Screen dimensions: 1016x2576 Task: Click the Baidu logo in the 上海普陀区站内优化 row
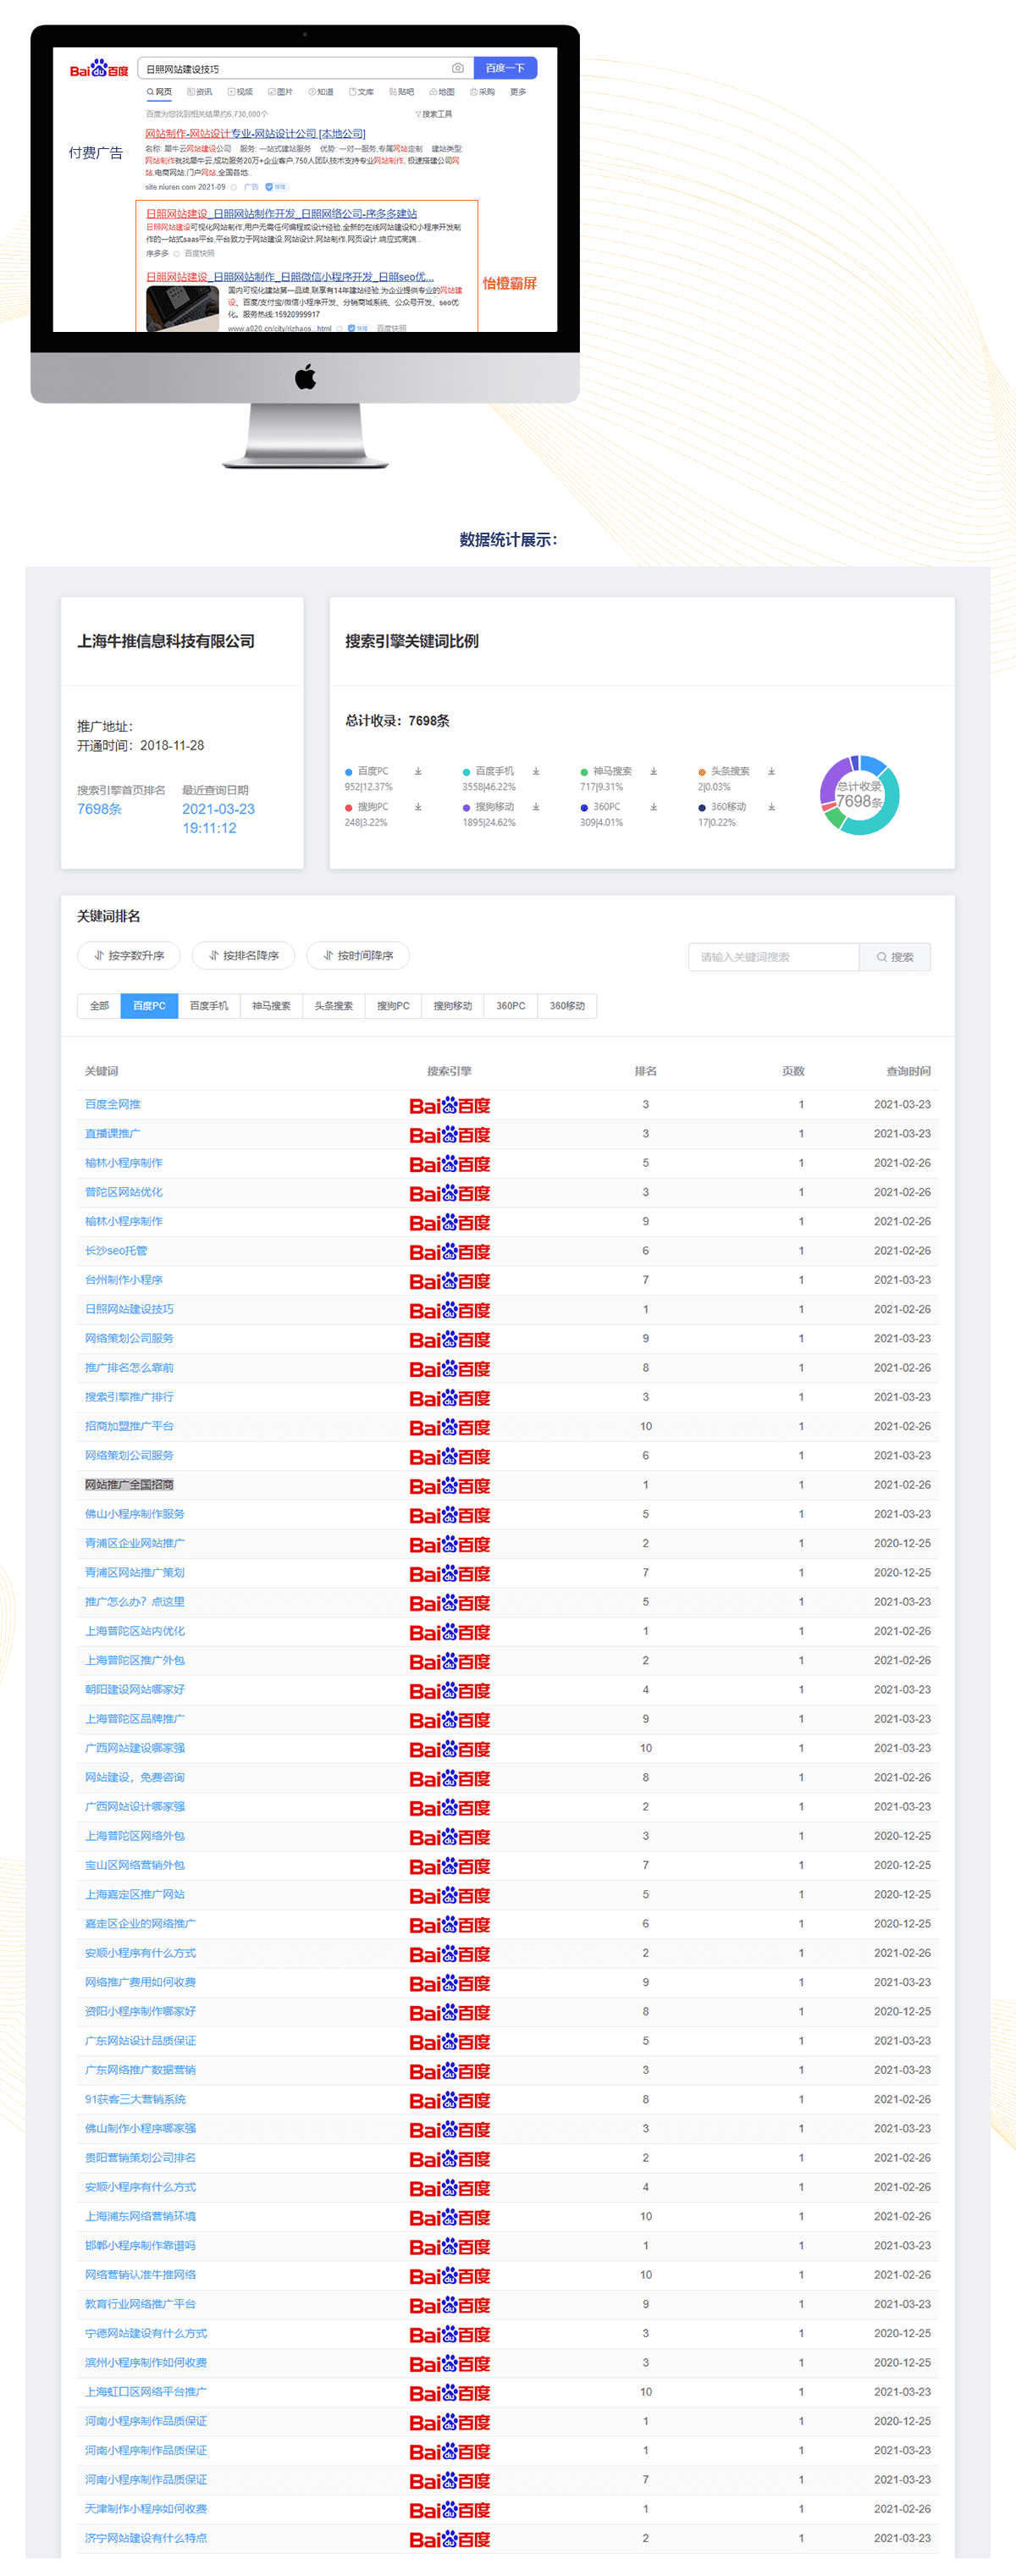click(450, 1631)
